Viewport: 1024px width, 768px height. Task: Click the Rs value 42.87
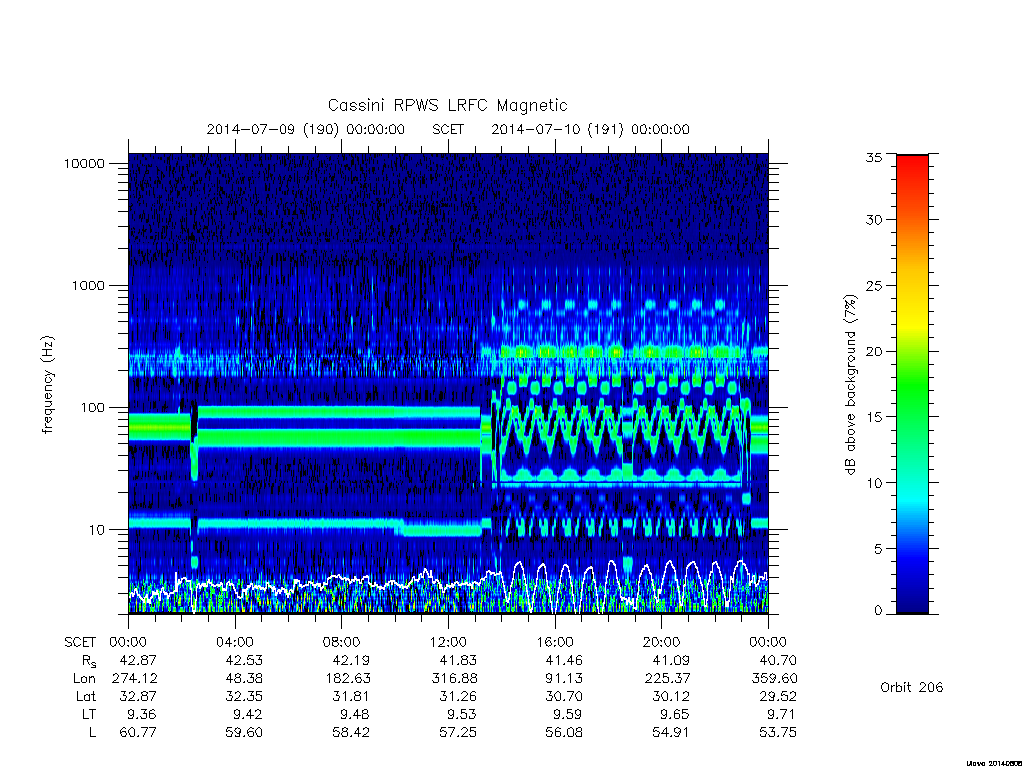(x=138, y=660)
